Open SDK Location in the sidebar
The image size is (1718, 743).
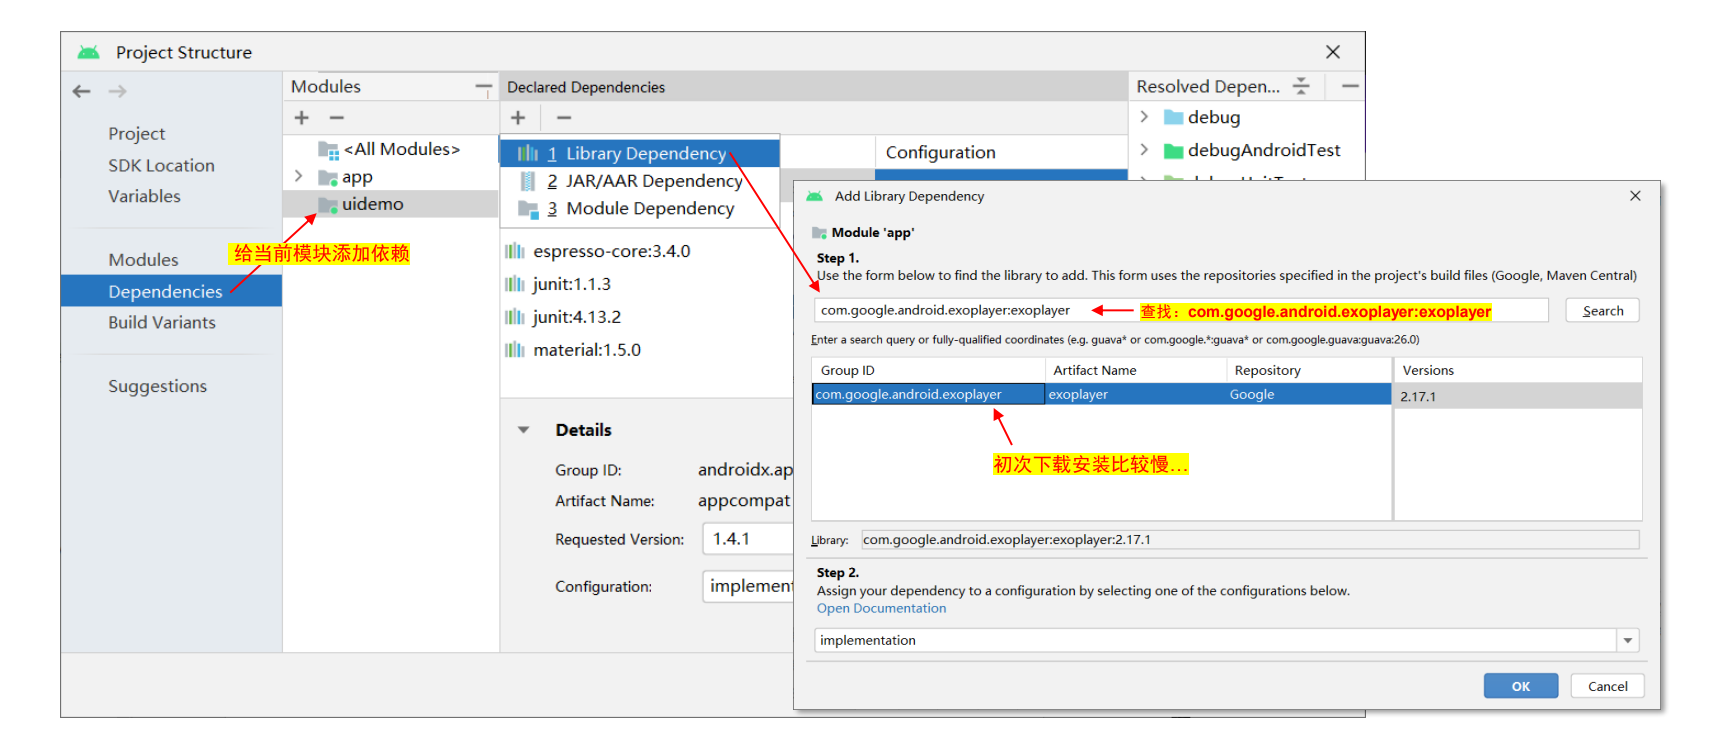pyautogui.click(x=161, y=166)
